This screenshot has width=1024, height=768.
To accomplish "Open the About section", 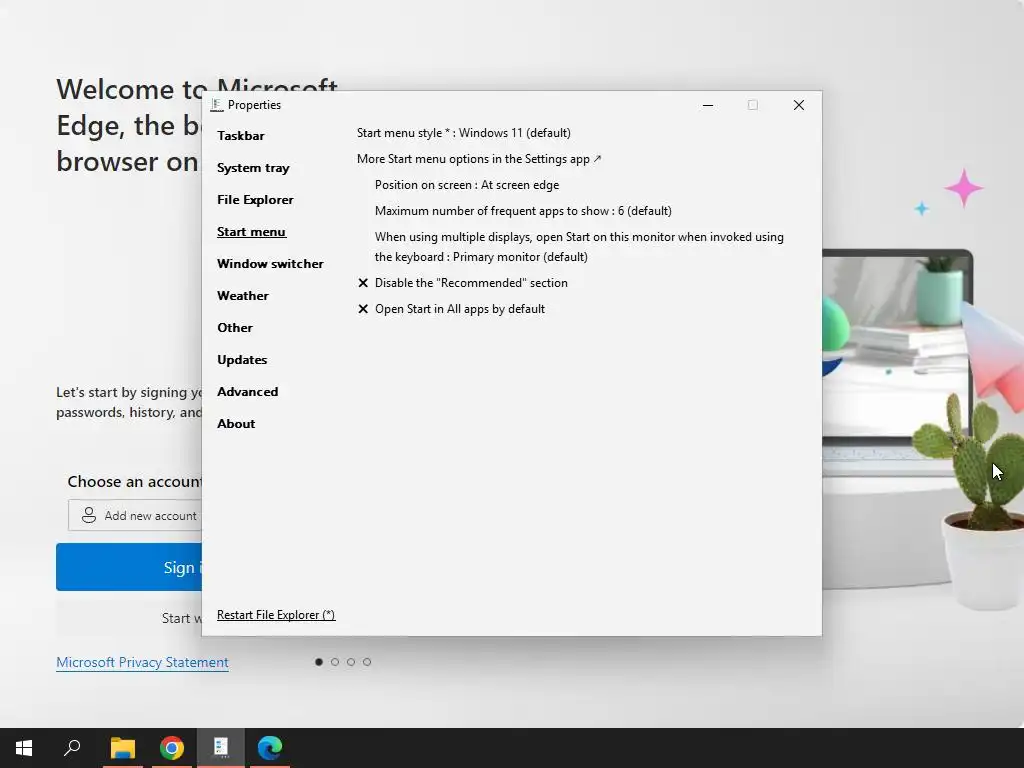I will (236, 424).
